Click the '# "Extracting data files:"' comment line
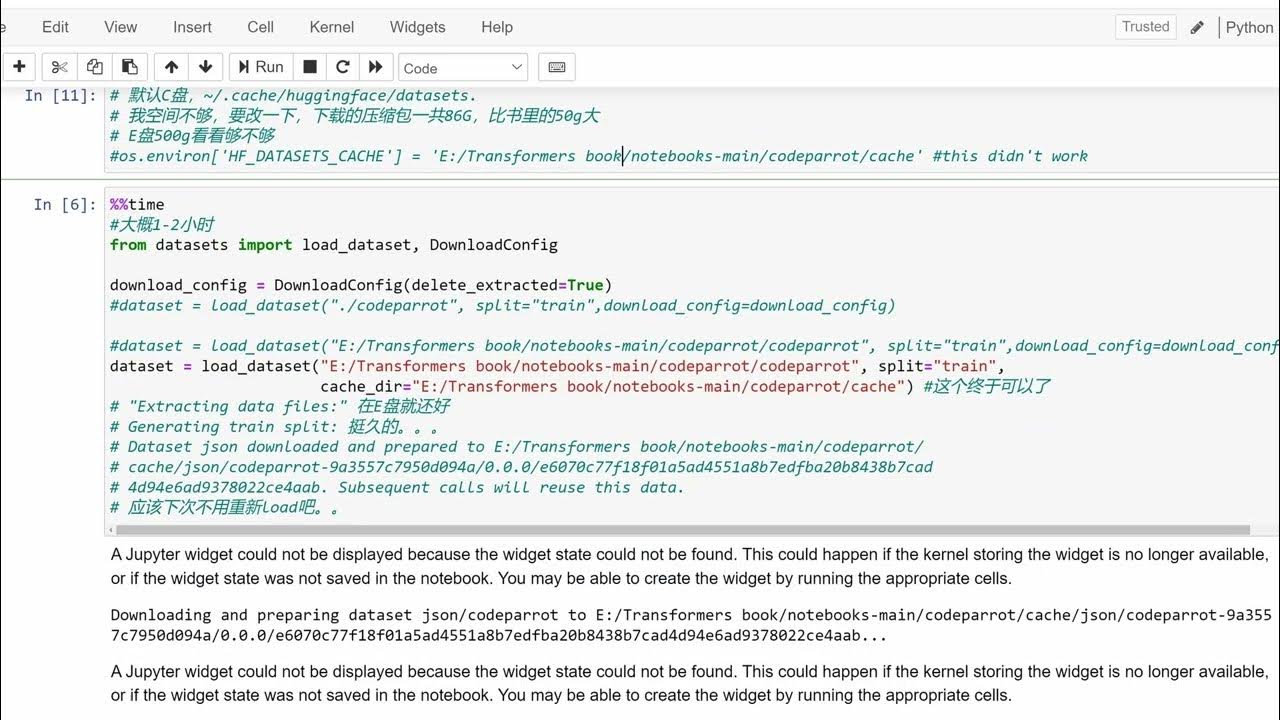The height and width of the screenshot is (720, 1280). coord(280,407)
